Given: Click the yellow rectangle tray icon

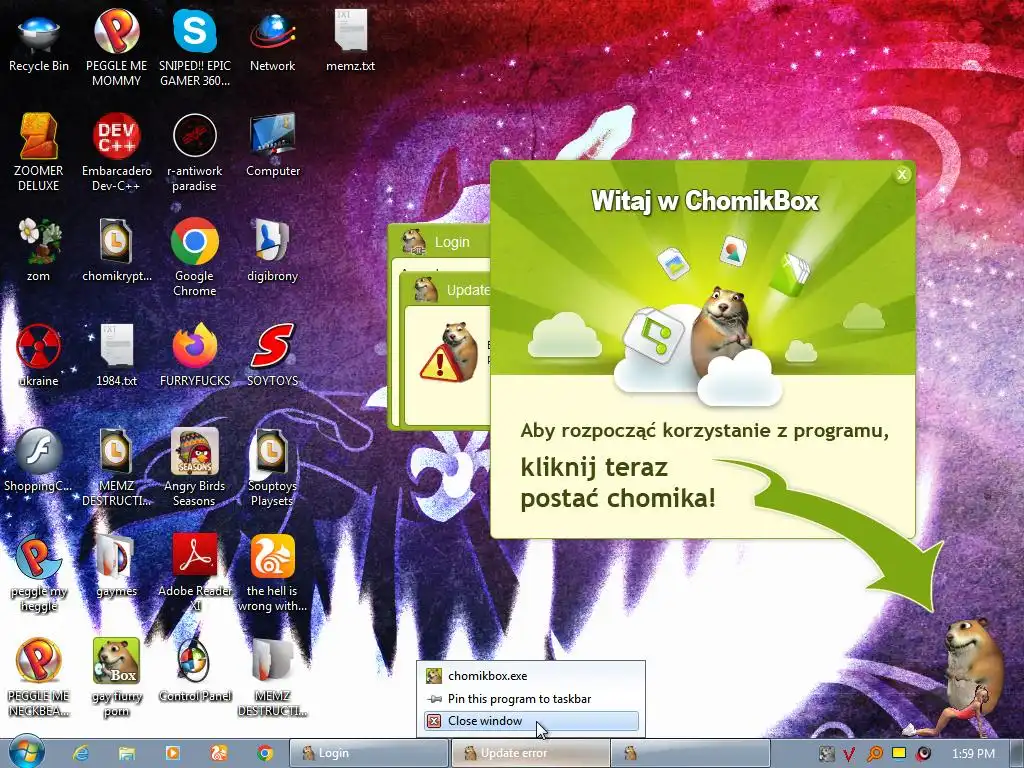Looking at the screenshot, I should point(899,752).
